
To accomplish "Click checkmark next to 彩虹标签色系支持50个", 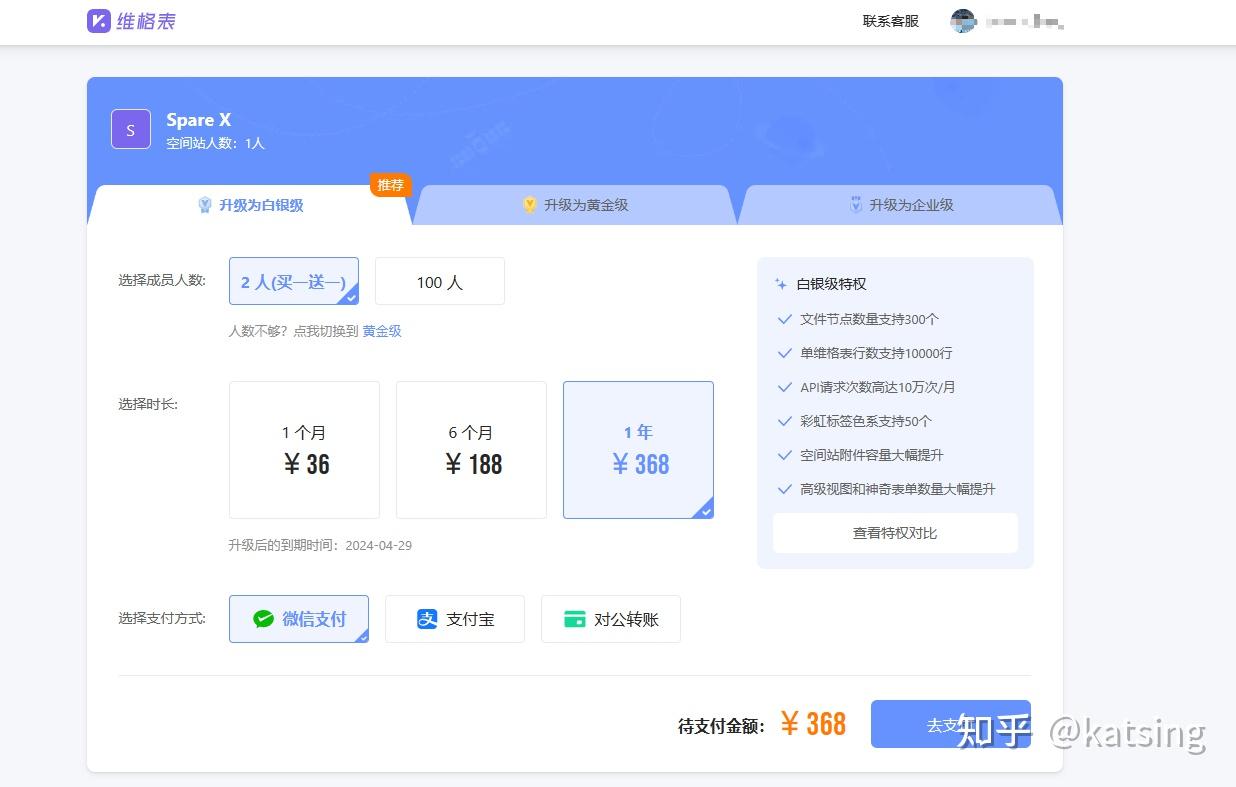I will point(785,422).
